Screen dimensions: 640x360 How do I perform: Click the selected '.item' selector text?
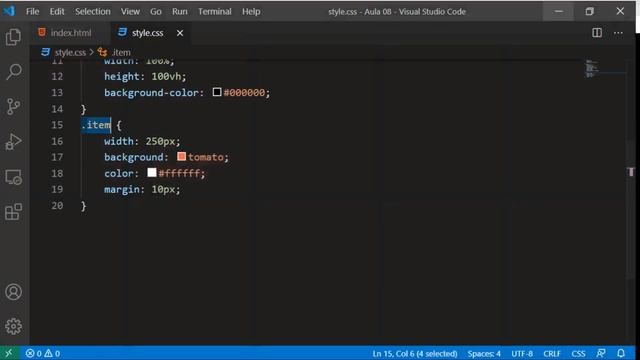(96, 125)
